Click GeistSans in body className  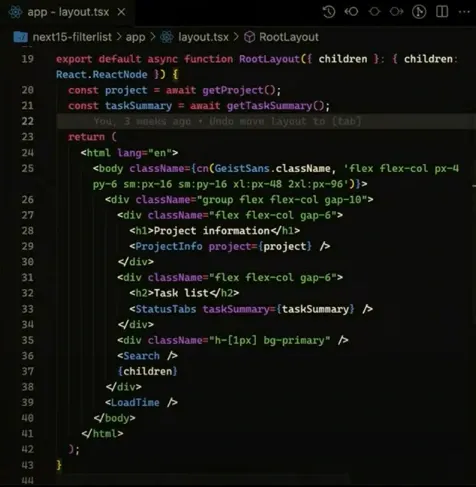click(242, 168)
